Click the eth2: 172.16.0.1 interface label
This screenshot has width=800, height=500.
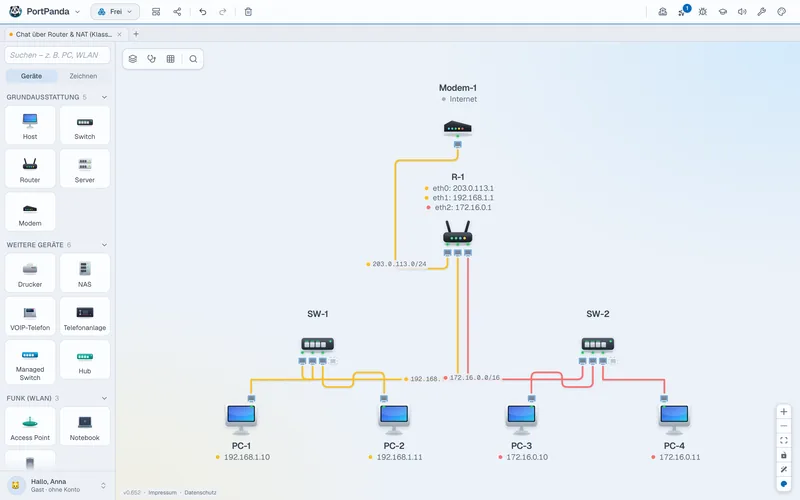coord(459,207)
